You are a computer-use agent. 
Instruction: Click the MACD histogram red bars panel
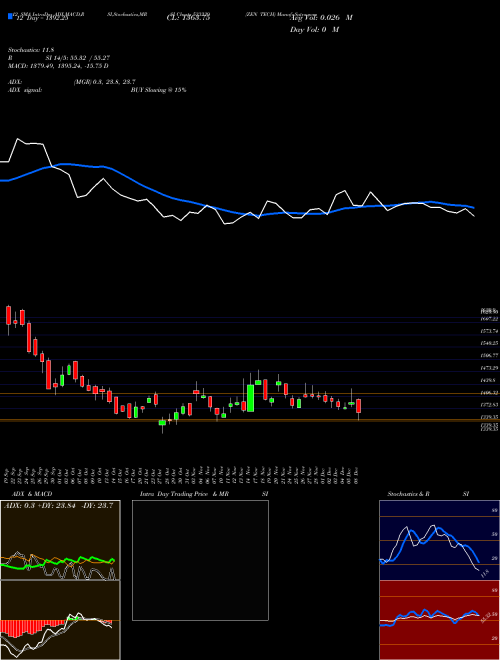(60, 620)
